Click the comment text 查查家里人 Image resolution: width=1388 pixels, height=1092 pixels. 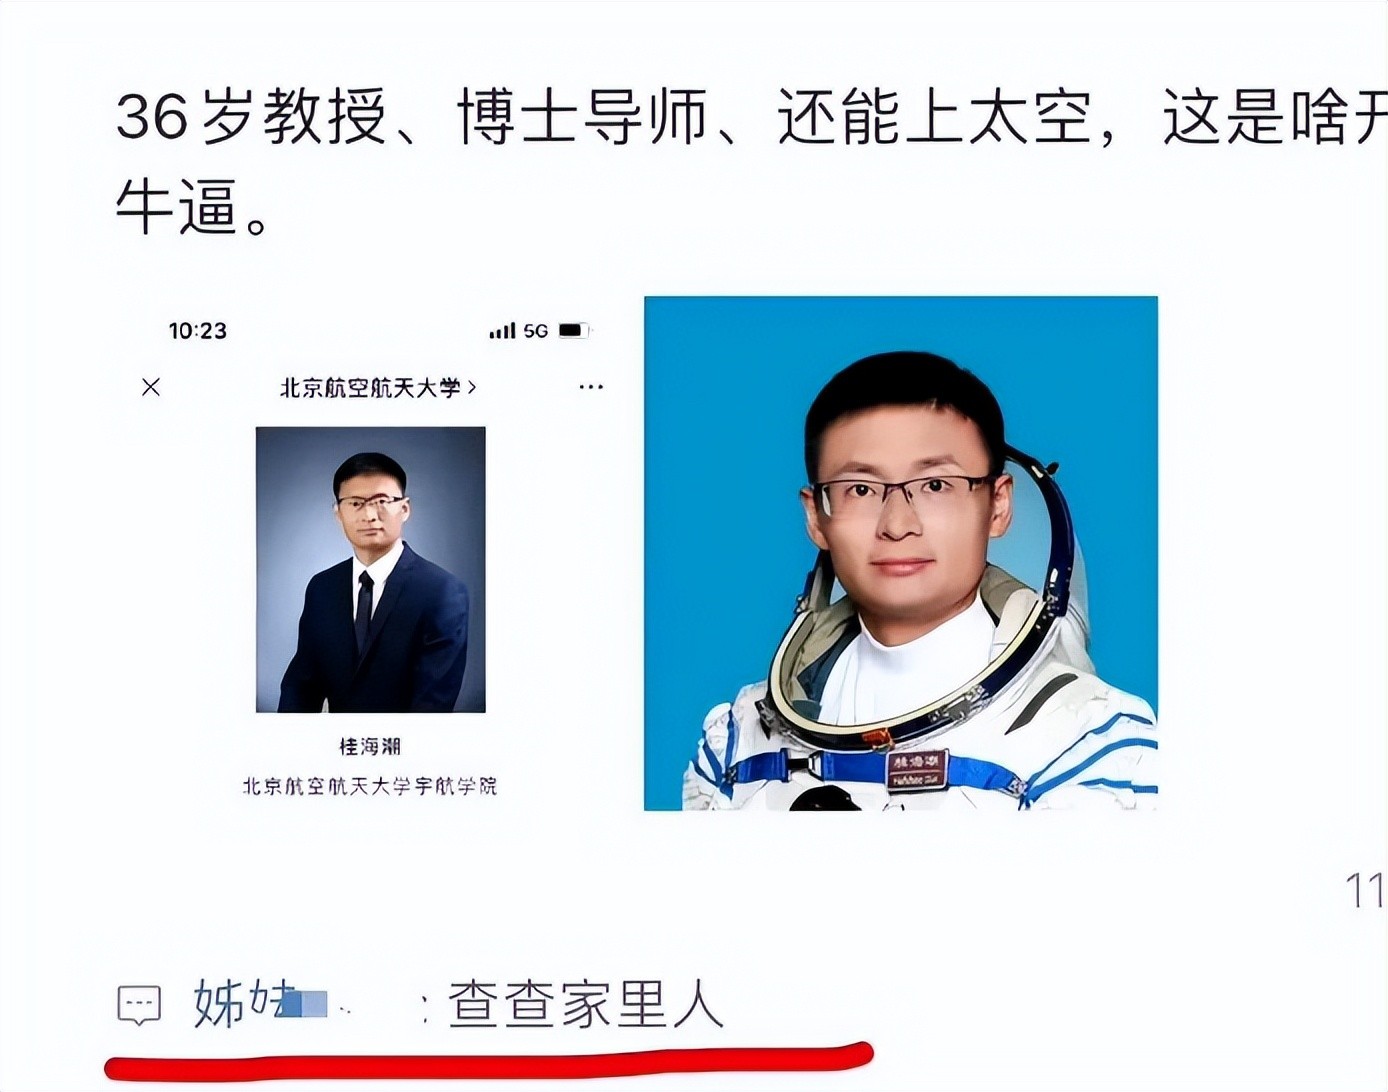click(x=585, y=1003)
